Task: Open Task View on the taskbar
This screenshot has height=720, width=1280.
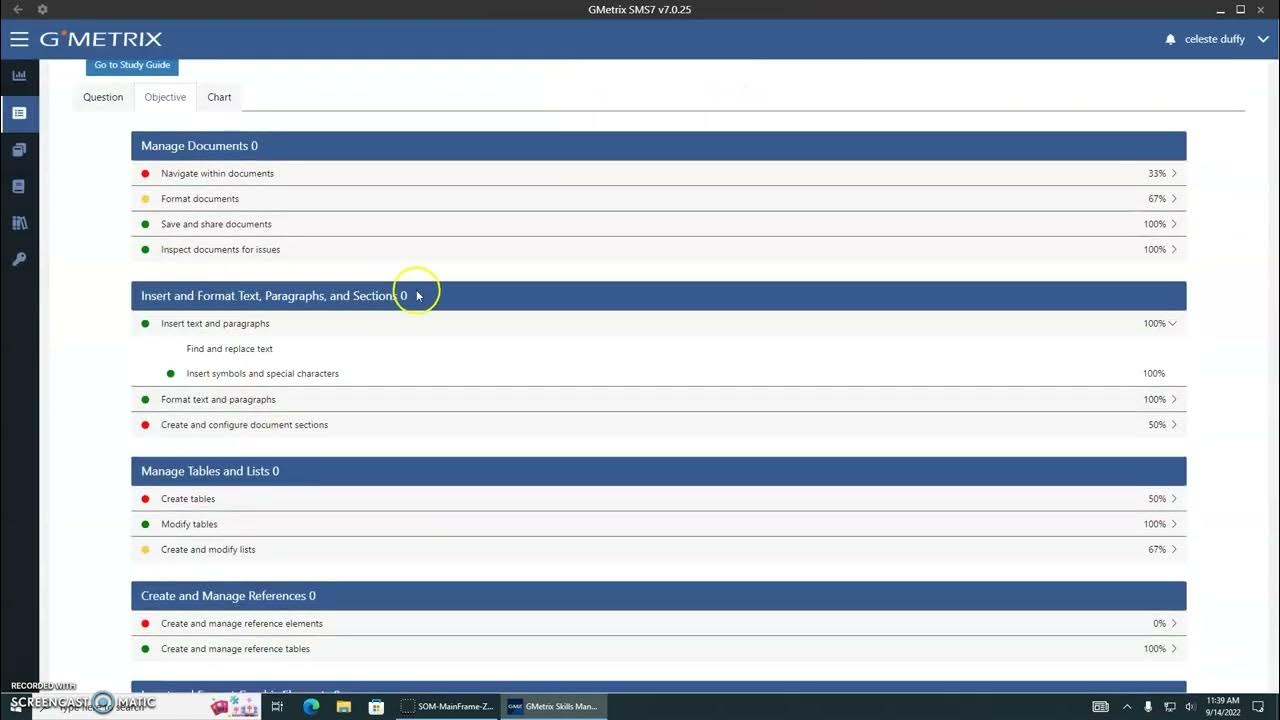Action: (277, 706)
